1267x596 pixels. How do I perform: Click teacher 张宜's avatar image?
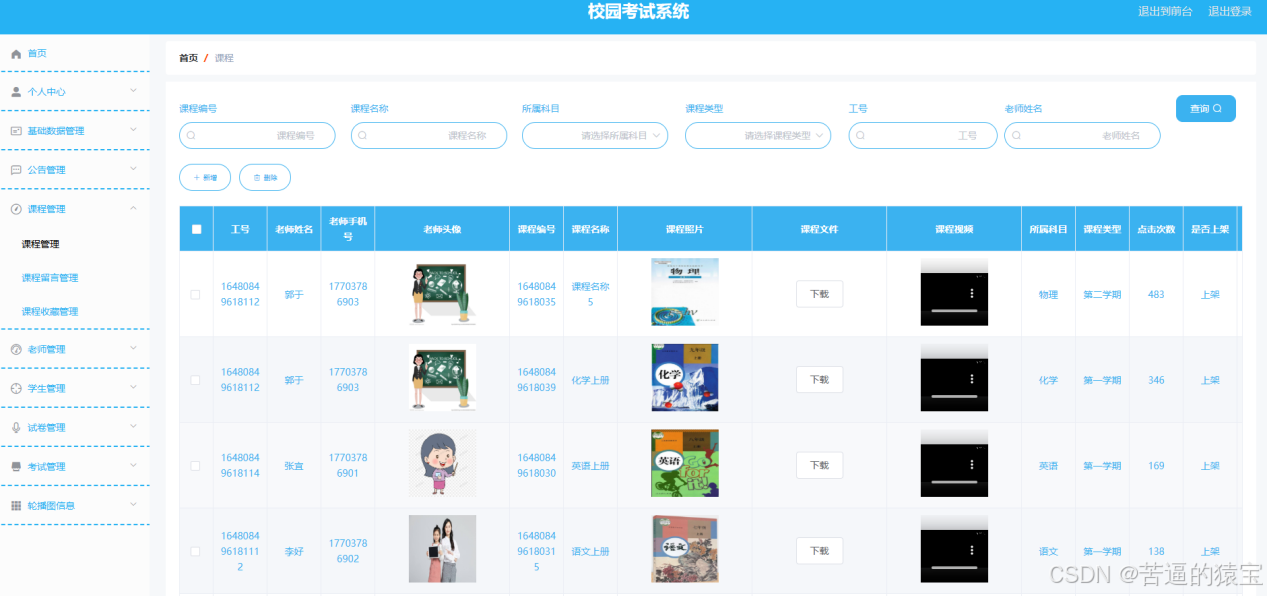pos(442,464)
